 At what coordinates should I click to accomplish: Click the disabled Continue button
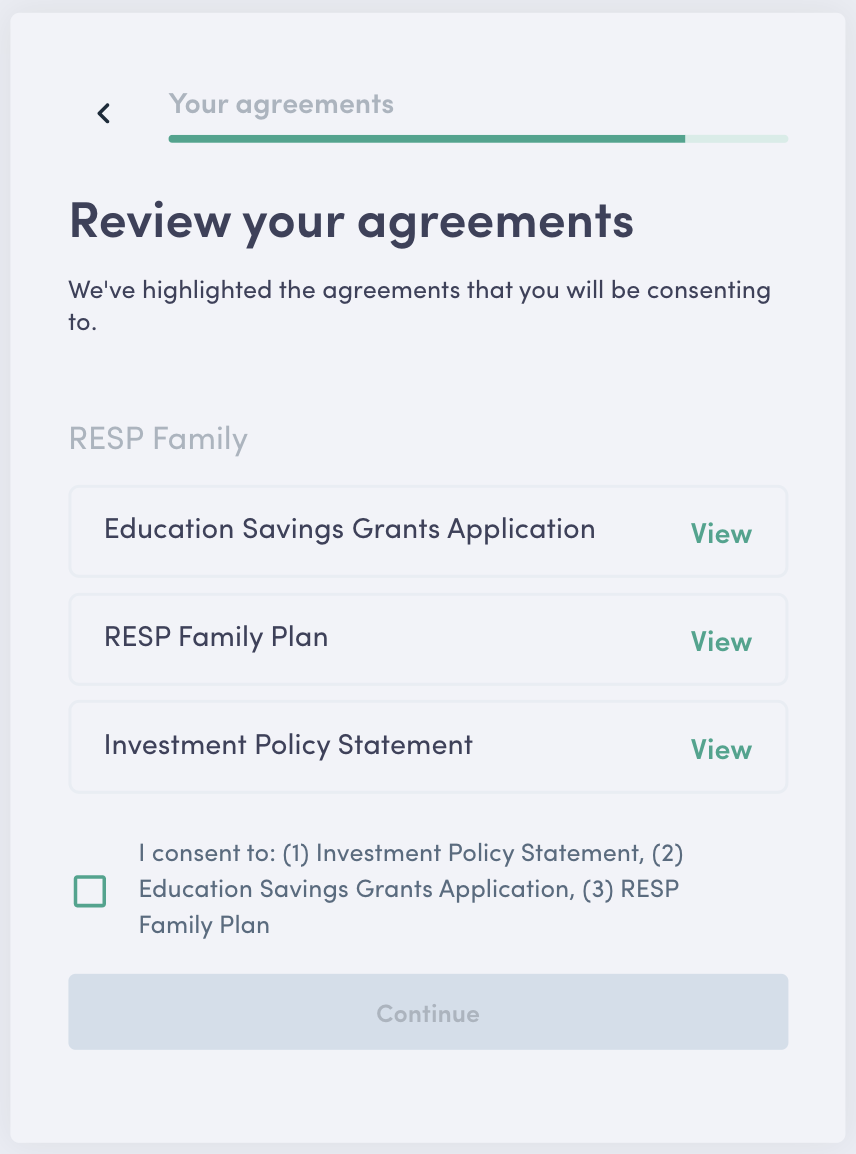428,1012
